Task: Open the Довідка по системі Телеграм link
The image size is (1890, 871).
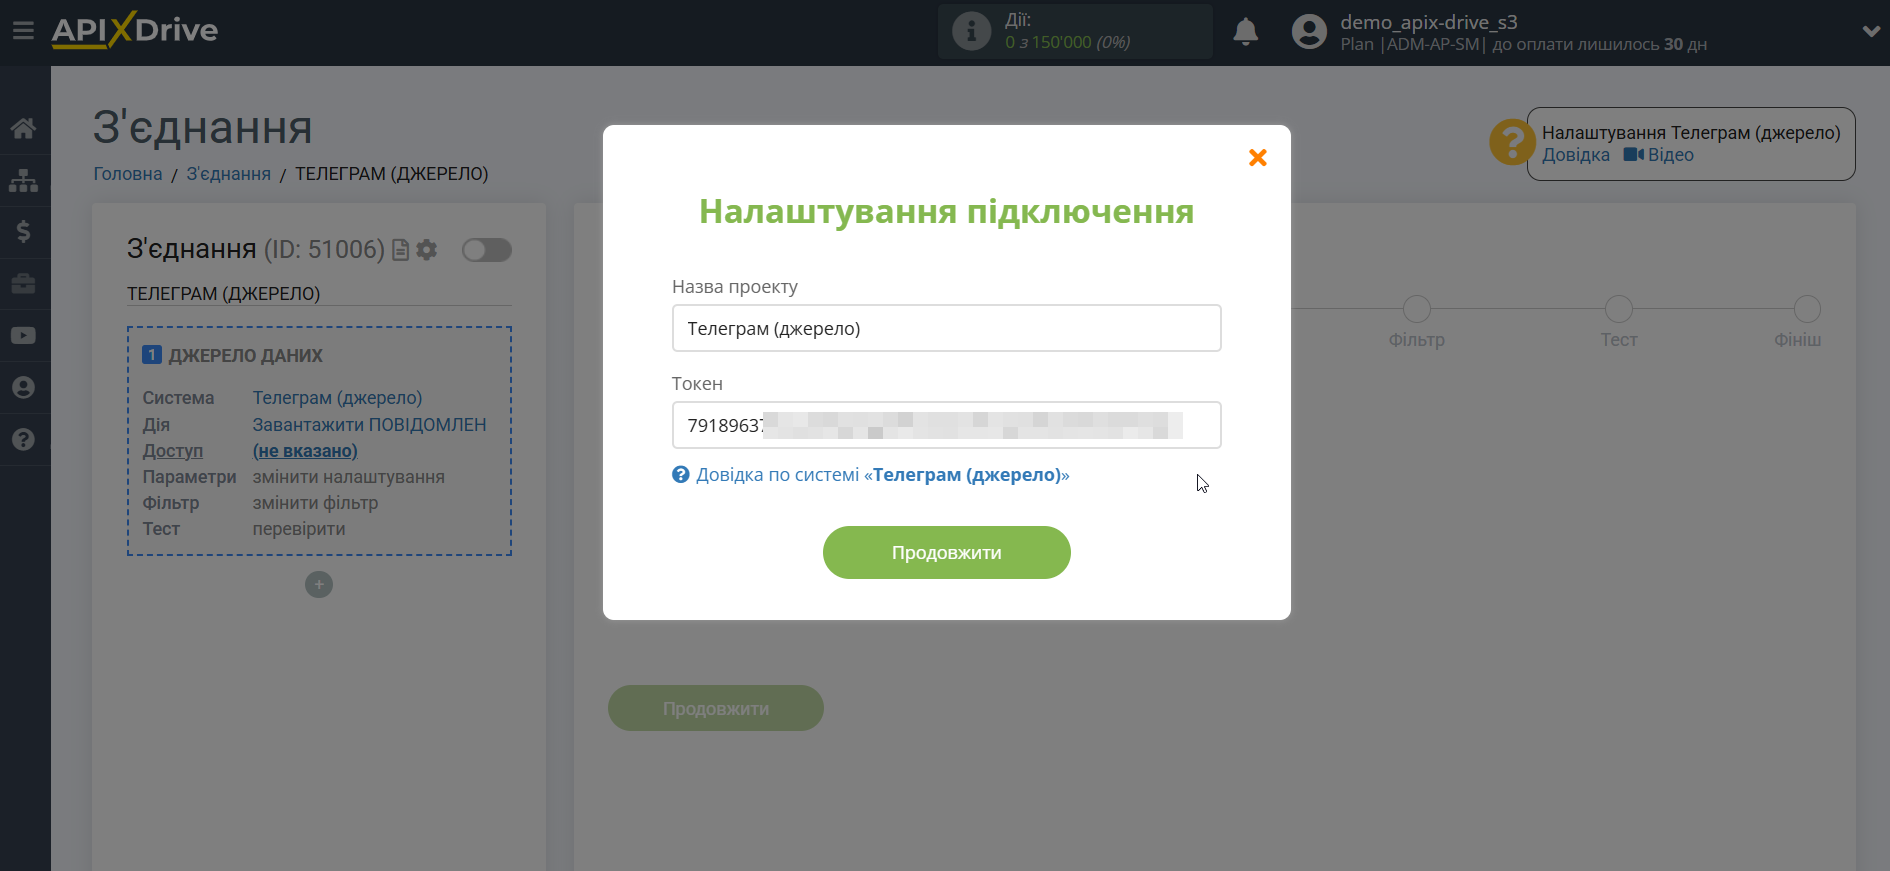Action: pyautogui.click(x=871, y=475)
